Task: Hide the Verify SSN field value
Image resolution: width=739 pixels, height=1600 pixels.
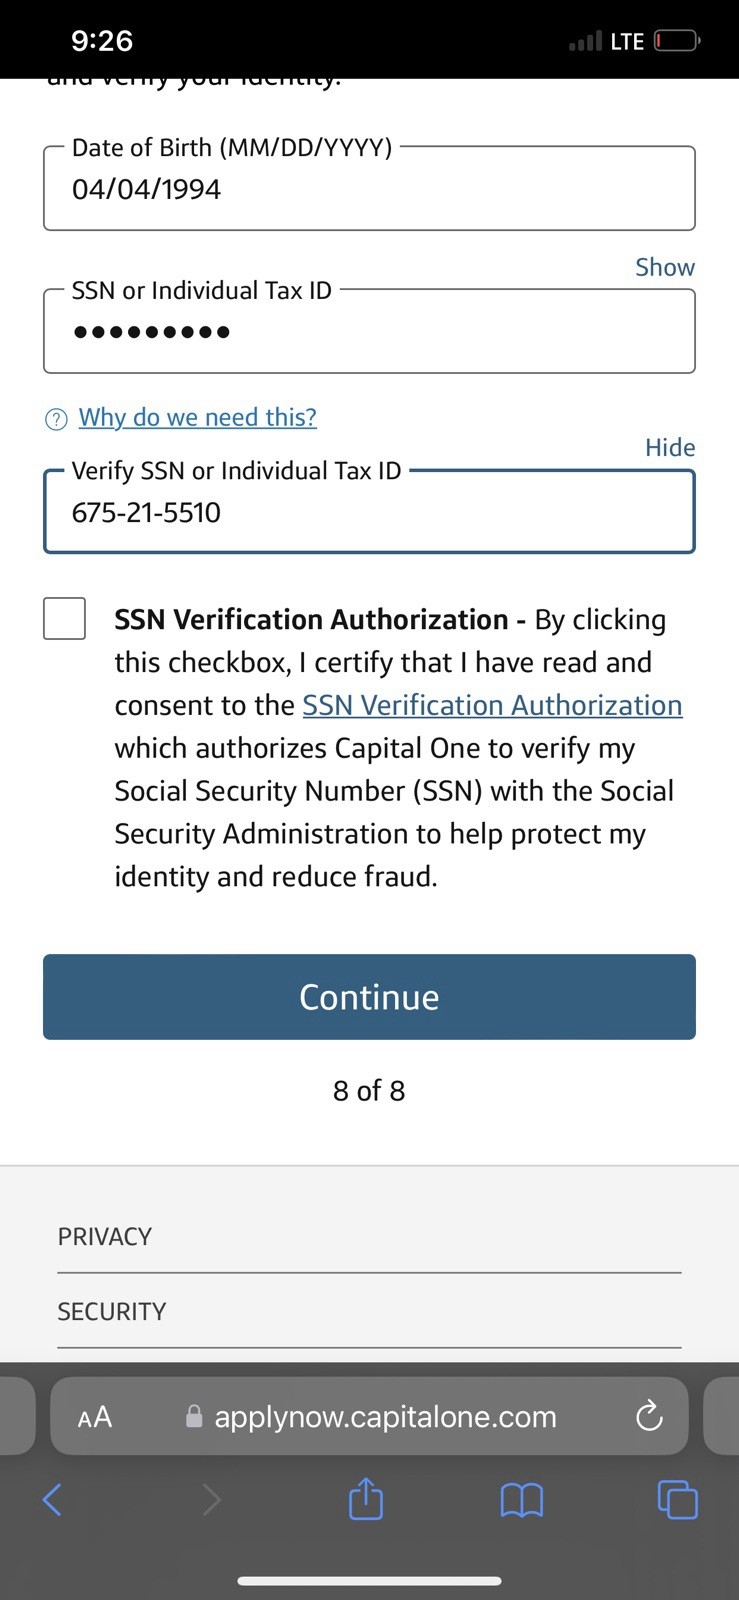Action: point(670,447)
